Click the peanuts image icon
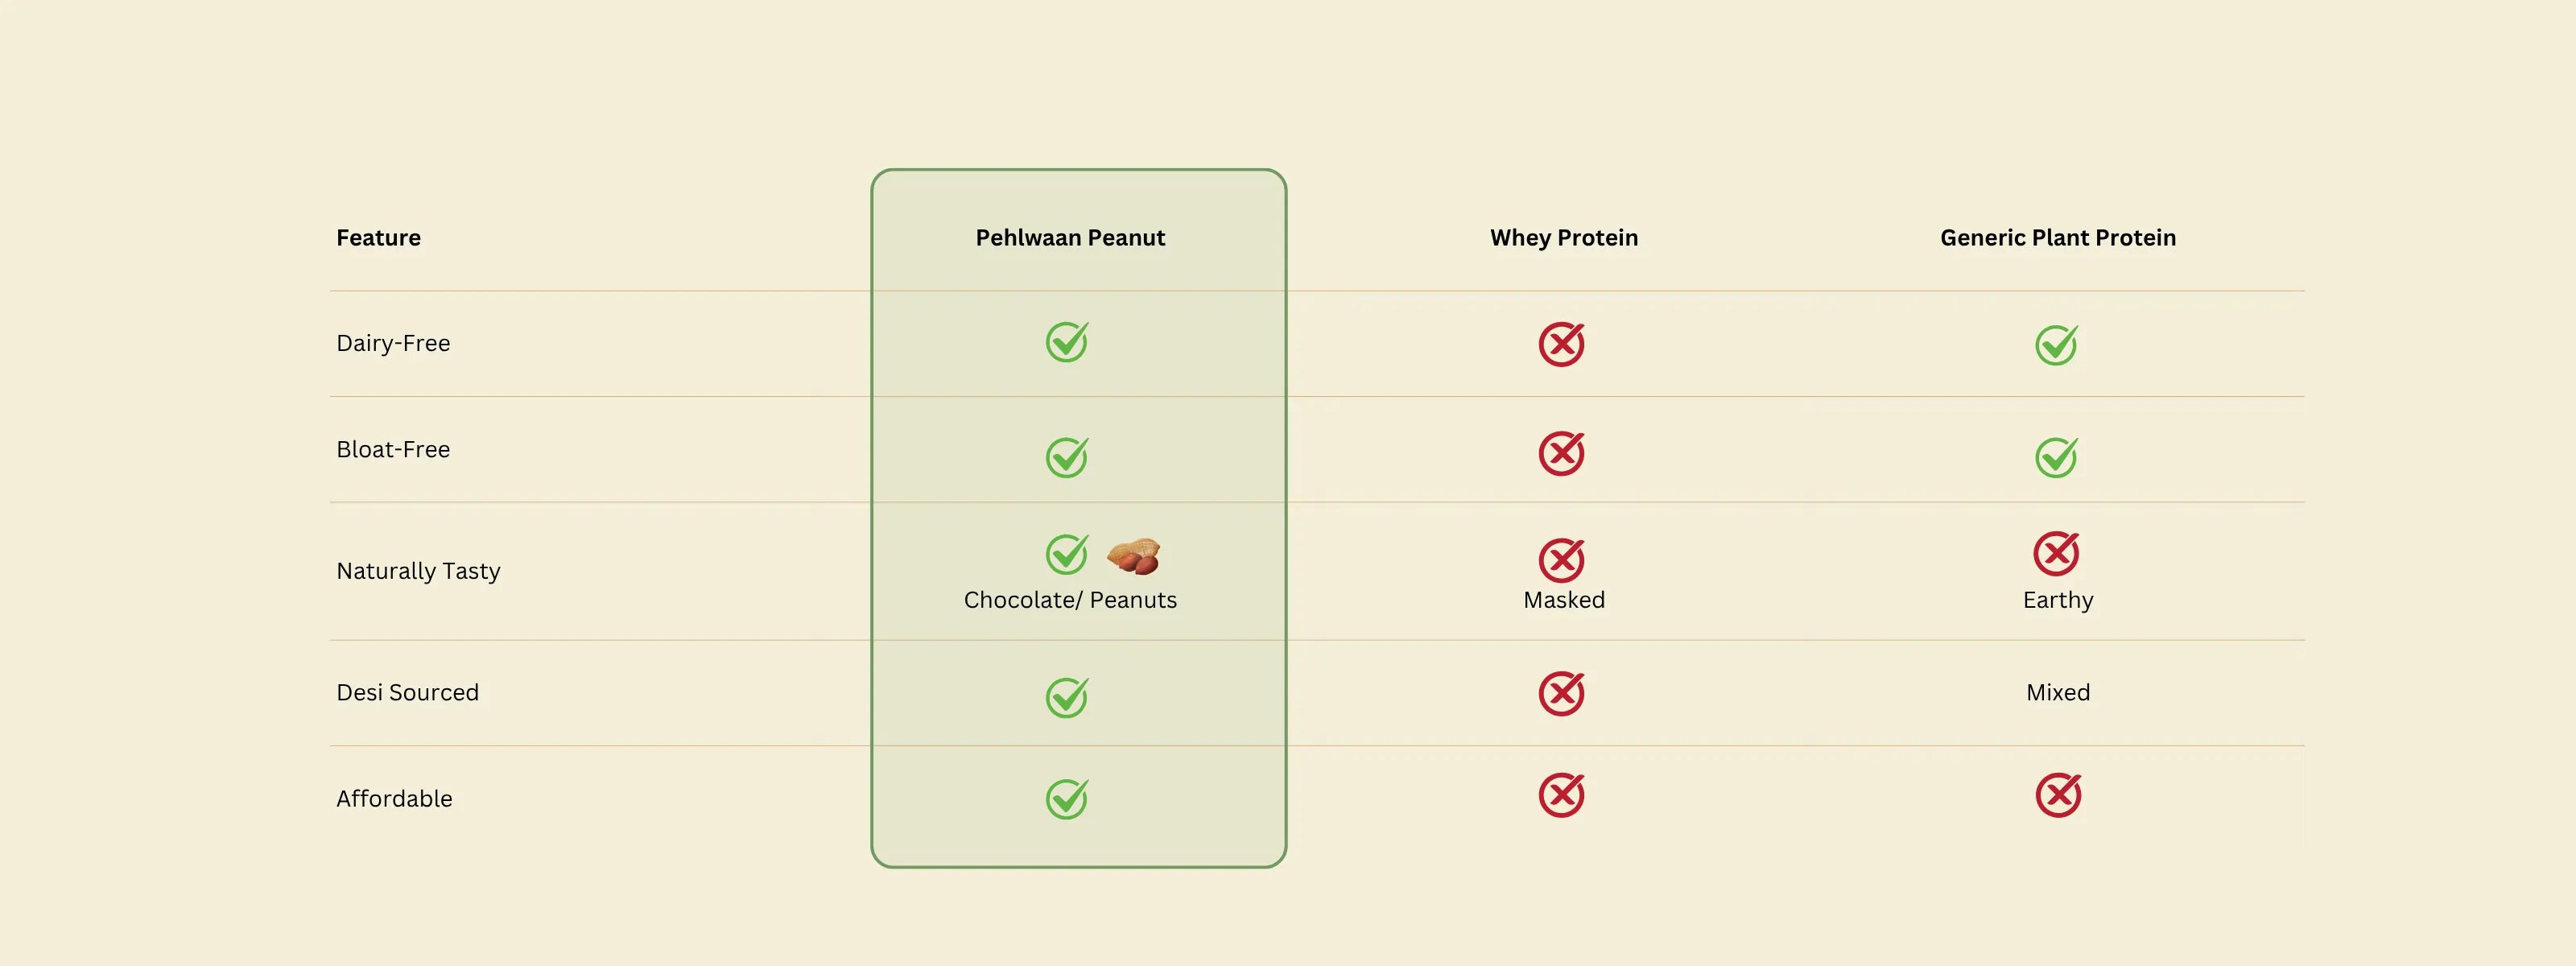The height and width of the screenshot is (966, 2576). click(x=1134, y=556)
